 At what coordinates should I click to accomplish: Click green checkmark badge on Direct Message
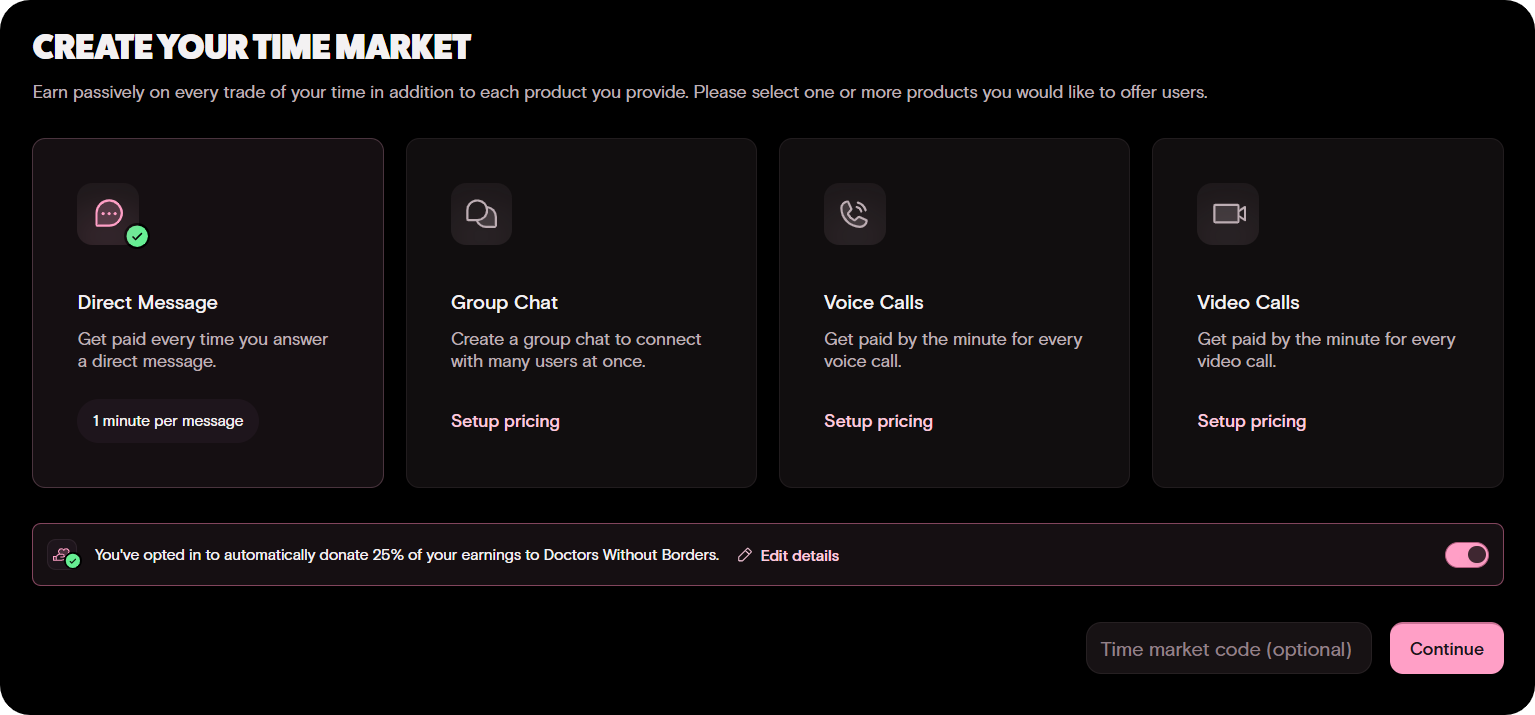(137, 236)
